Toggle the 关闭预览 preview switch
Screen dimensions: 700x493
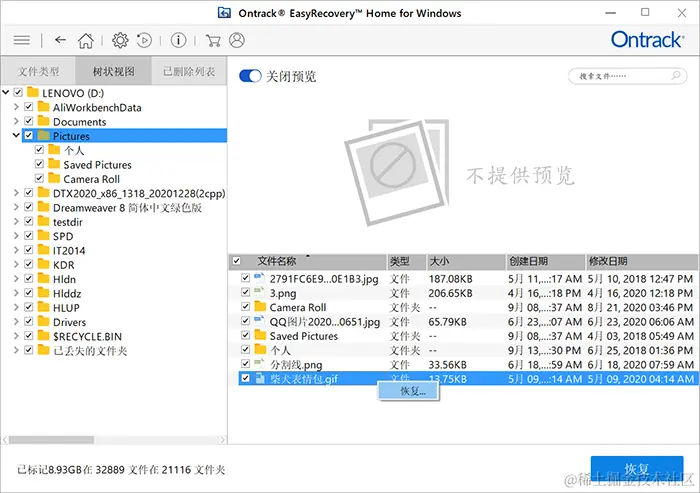coord(250,76)
